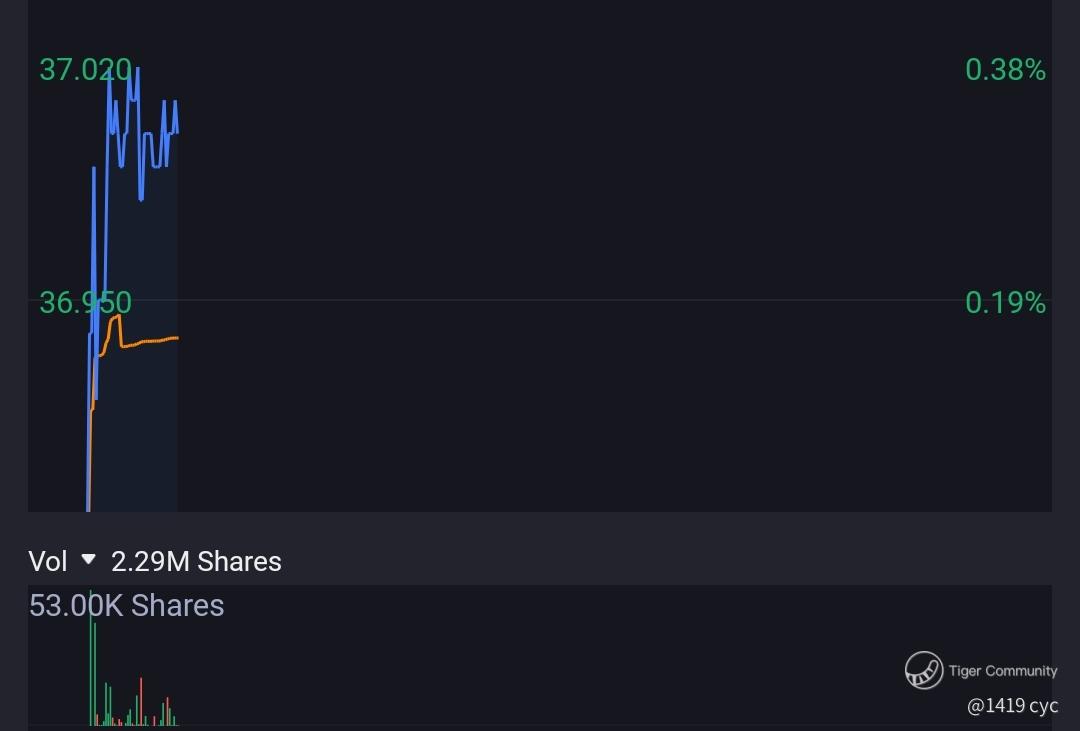Screen dimensions: 1080x731
Task: Click the deepest dip of the blue price line
Action: click(141, 198)
